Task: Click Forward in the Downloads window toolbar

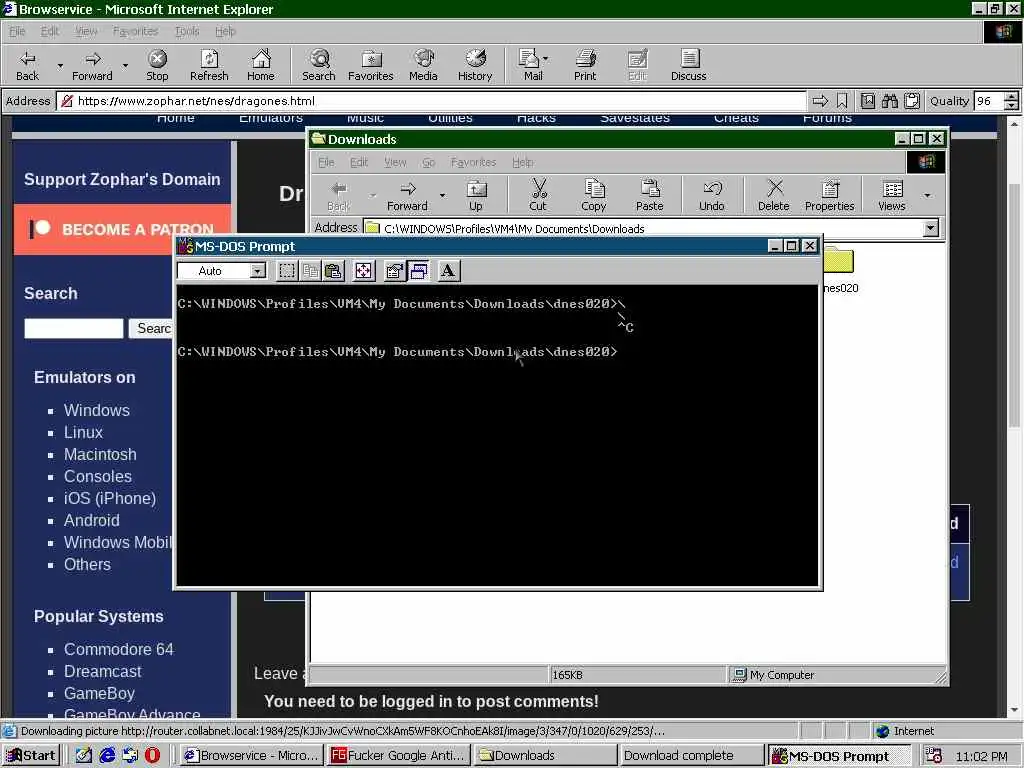Action: coord(408,196)
